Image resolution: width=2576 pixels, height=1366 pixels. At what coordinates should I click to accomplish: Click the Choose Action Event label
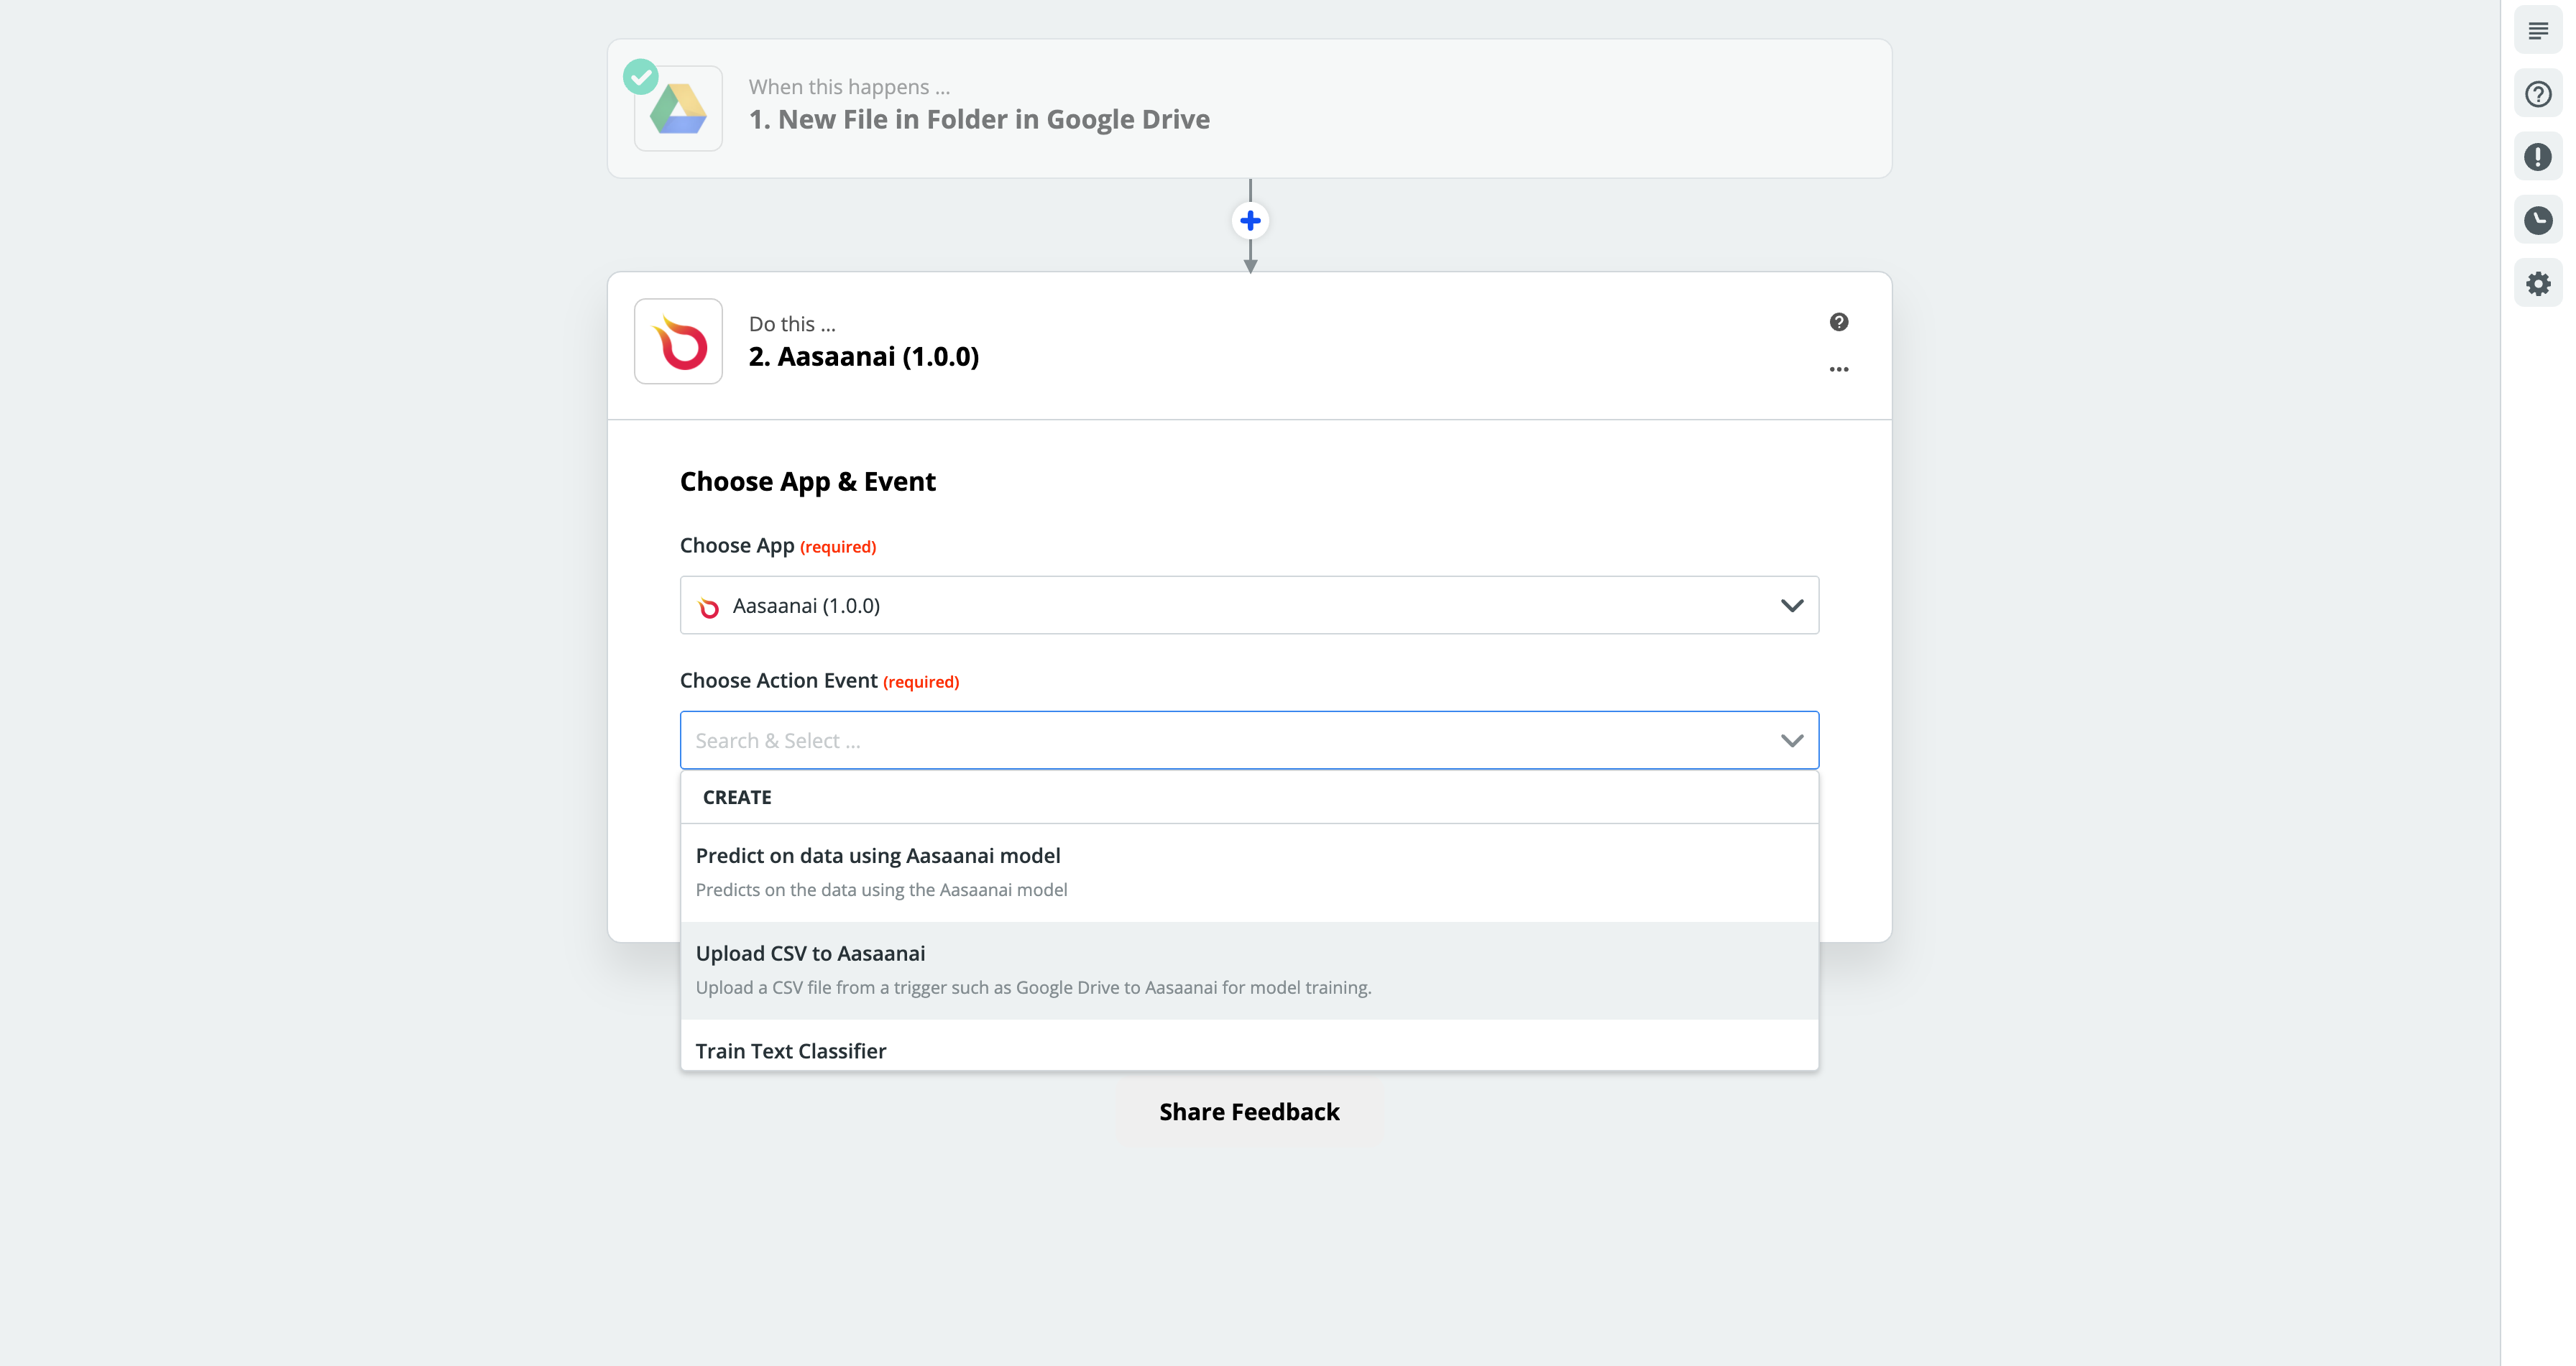[779, 680]
